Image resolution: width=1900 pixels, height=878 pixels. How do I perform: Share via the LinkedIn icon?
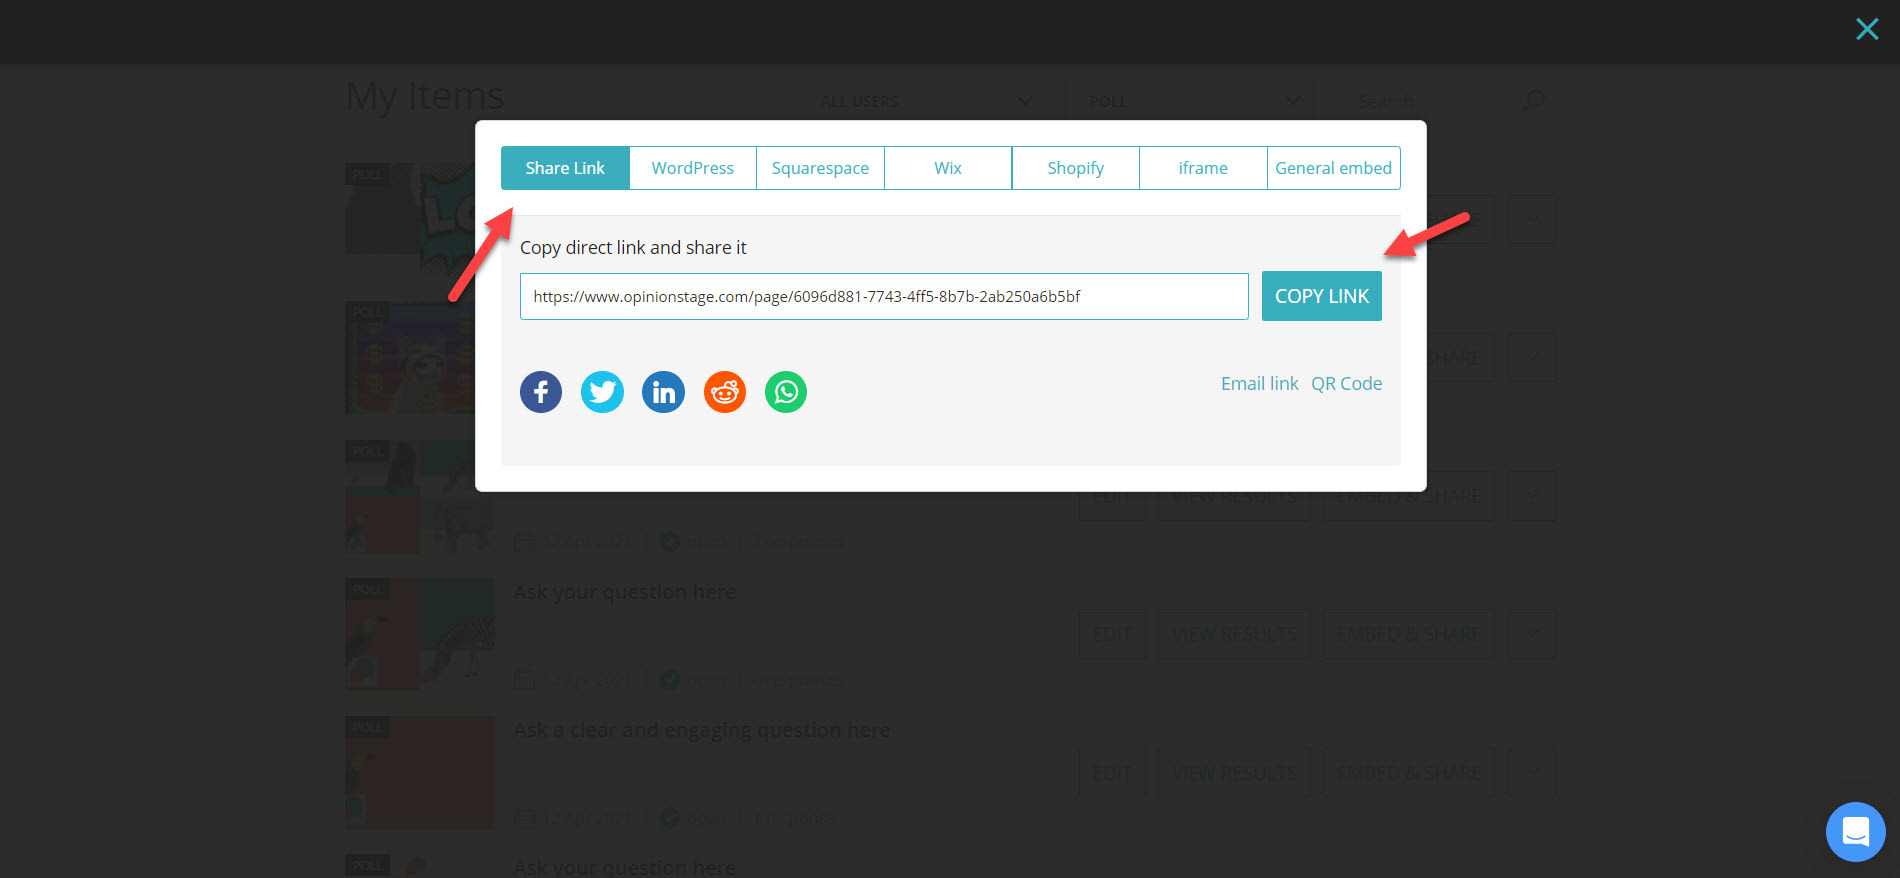coord(663,392)
